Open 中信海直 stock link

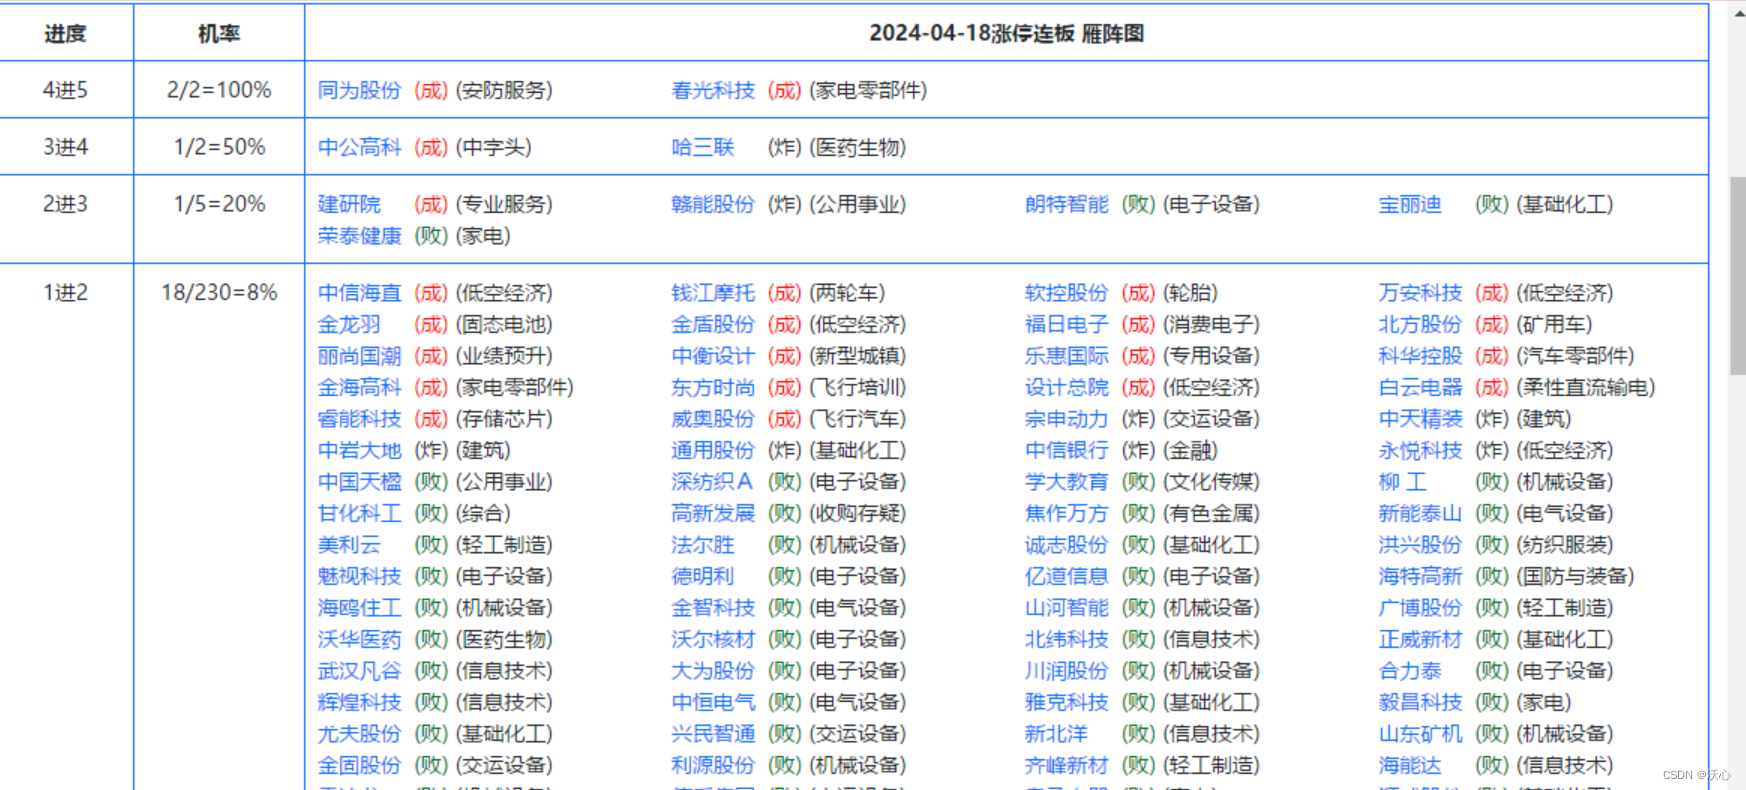[359, 293]
